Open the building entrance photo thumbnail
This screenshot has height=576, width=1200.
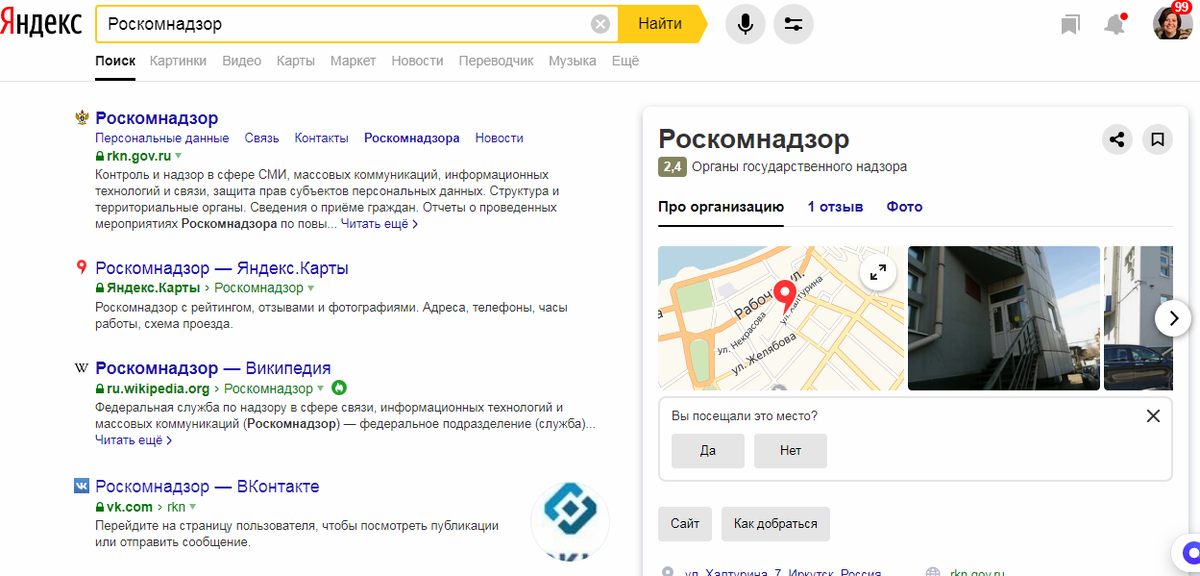pyautogui.click(x=1004, y=318)
